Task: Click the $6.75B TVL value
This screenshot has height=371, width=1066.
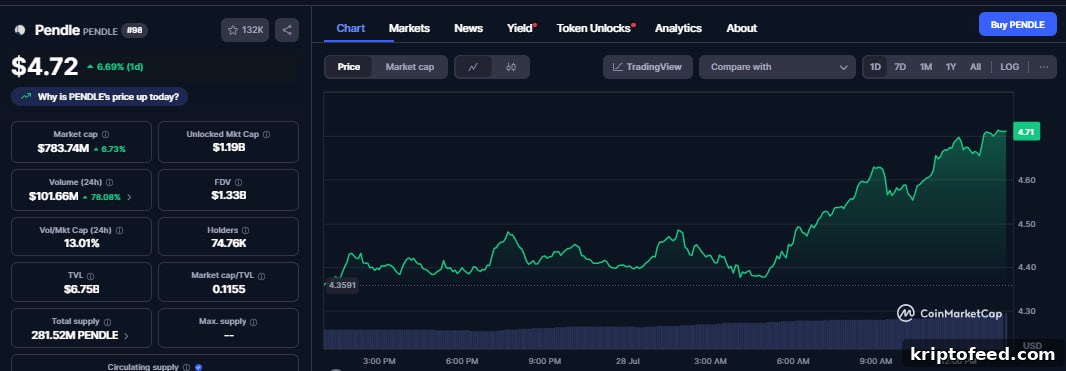Action: [x=82, y=289]
